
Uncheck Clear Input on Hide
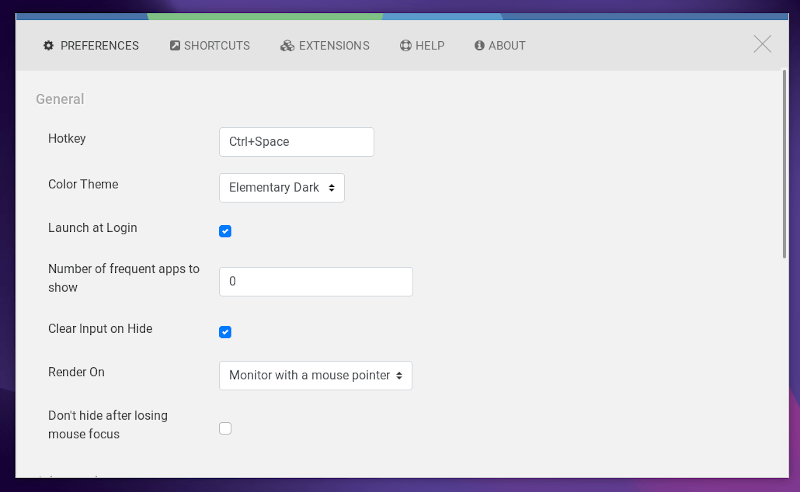click(x=225, y=332)
